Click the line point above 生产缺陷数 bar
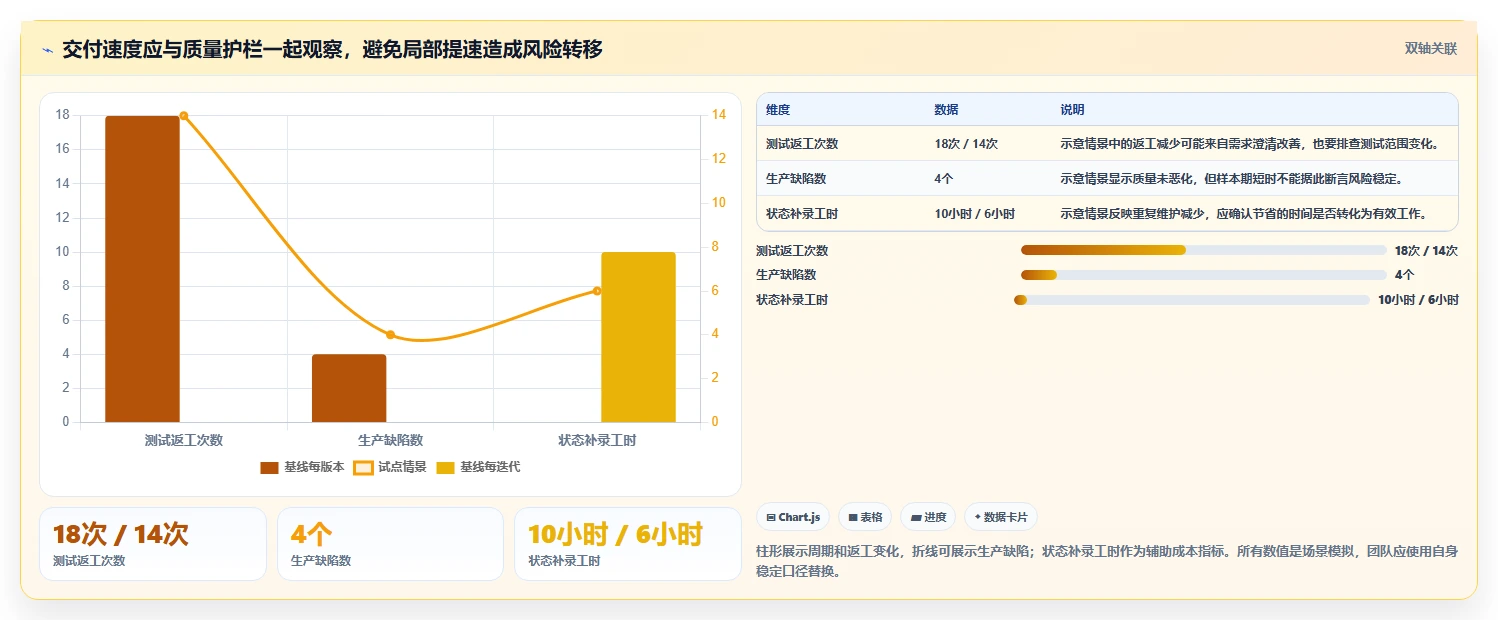Image resolution: width=1498 pixels, height=620 pixels. click(x=391, y=335)
